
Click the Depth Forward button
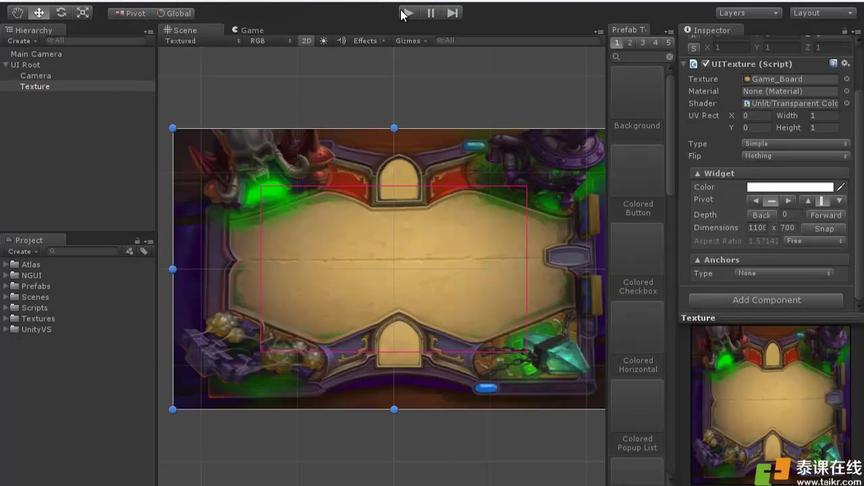click(825, 215)
